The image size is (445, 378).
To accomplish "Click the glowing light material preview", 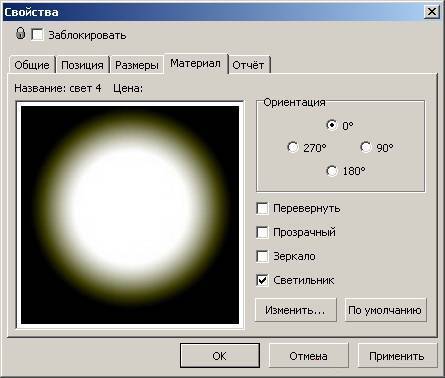I will pos(130,215).
